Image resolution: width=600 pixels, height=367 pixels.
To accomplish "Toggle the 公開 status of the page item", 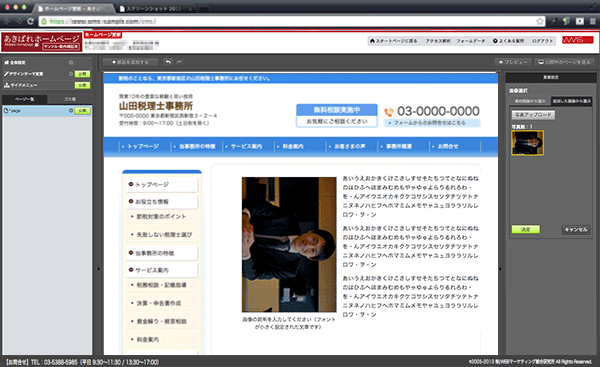I will [x=82, y=111].
